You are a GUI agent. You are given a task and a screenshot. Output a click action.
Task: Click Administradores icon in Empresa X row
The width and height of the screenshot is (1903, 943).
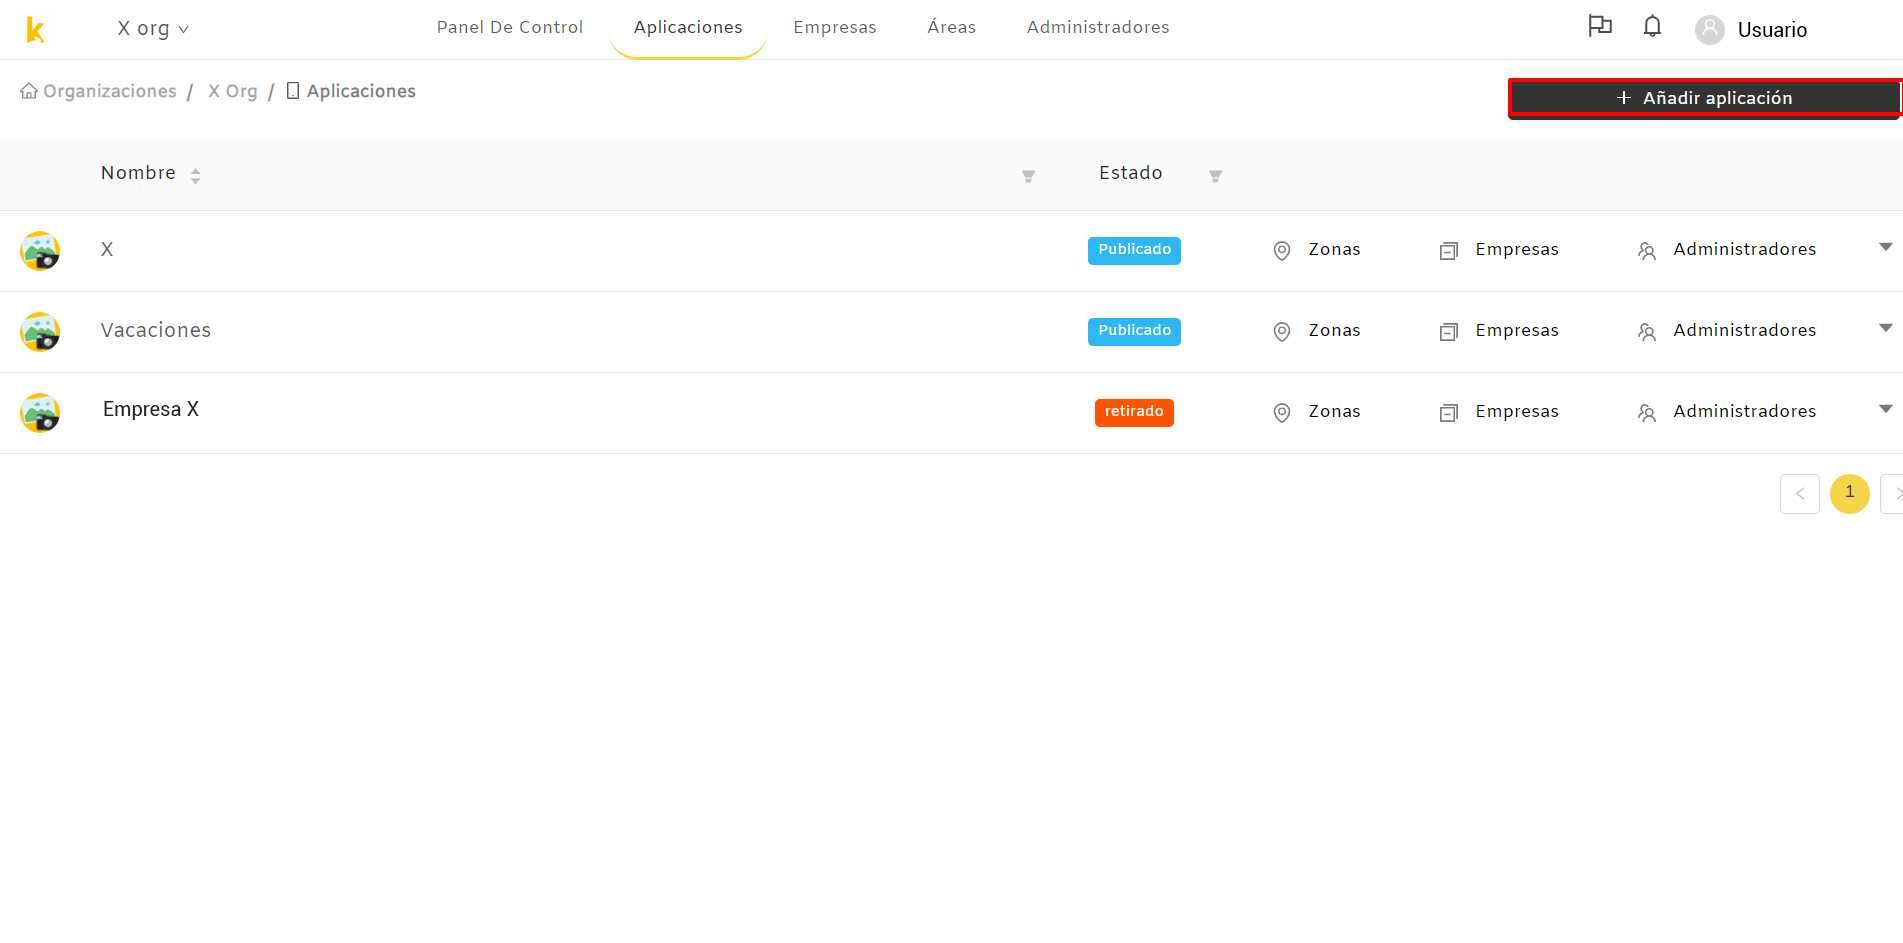(1647, 413)
